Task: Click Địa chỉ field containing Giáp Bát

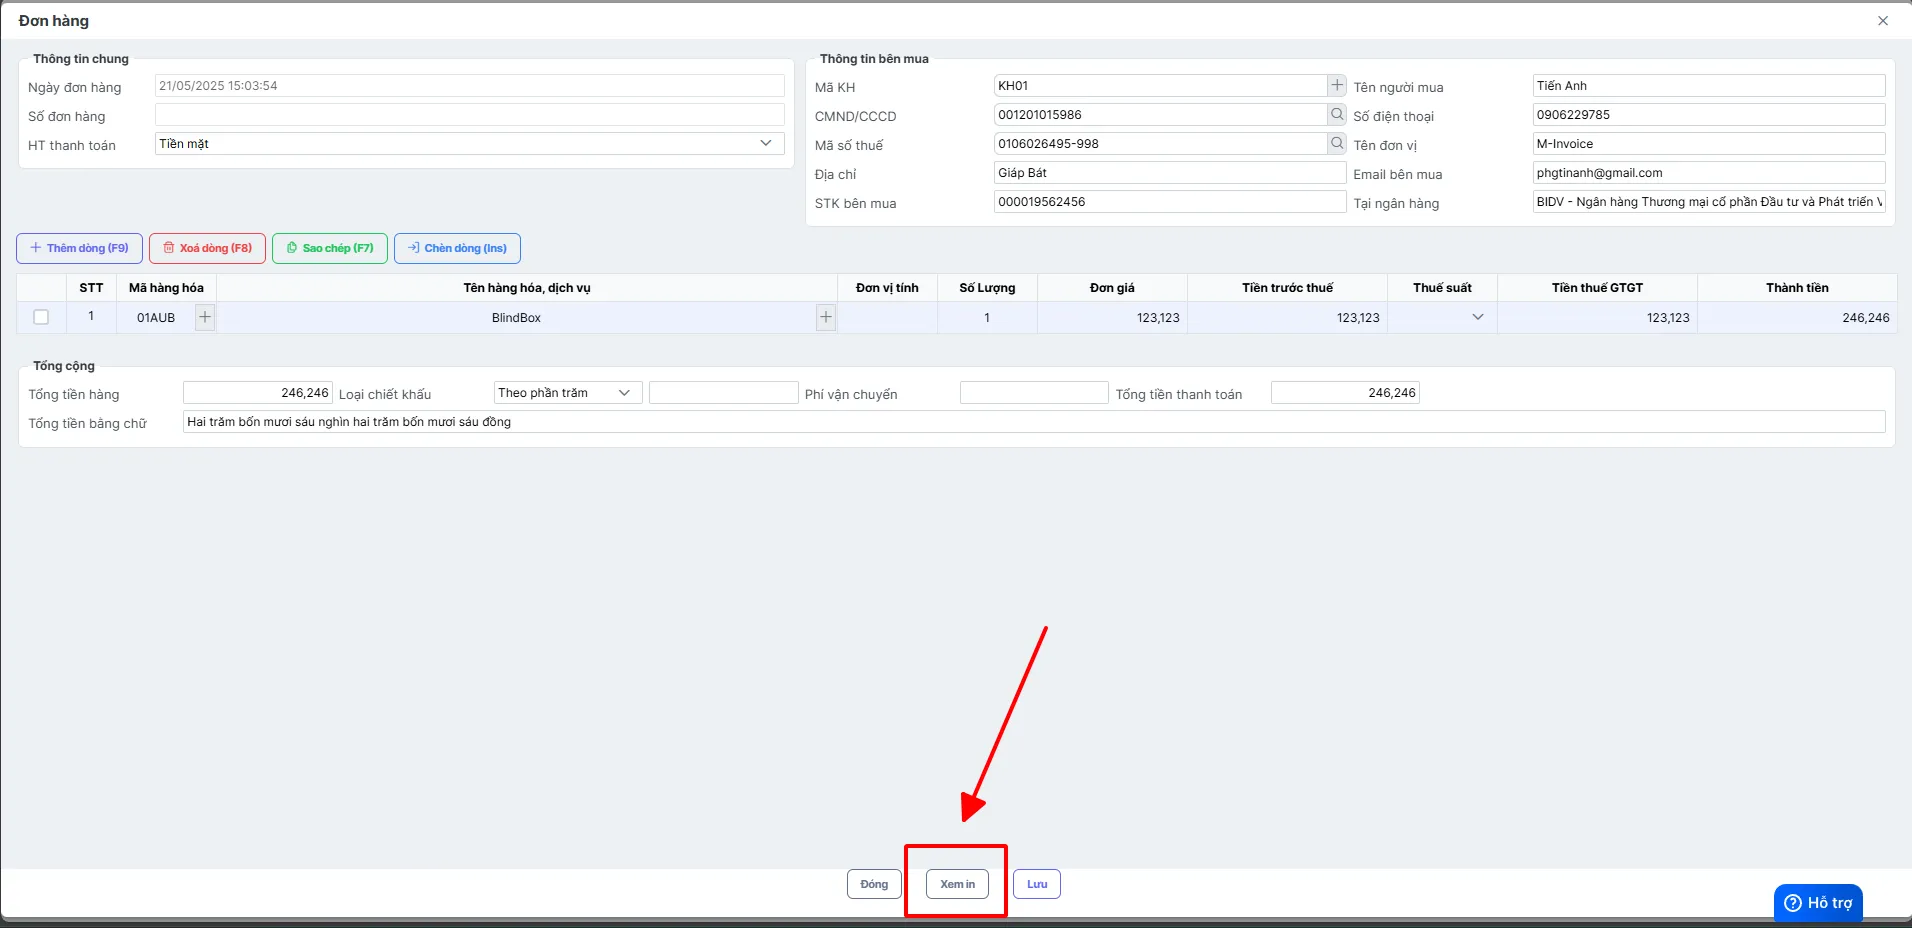Action: click(x=1170, y=173)
